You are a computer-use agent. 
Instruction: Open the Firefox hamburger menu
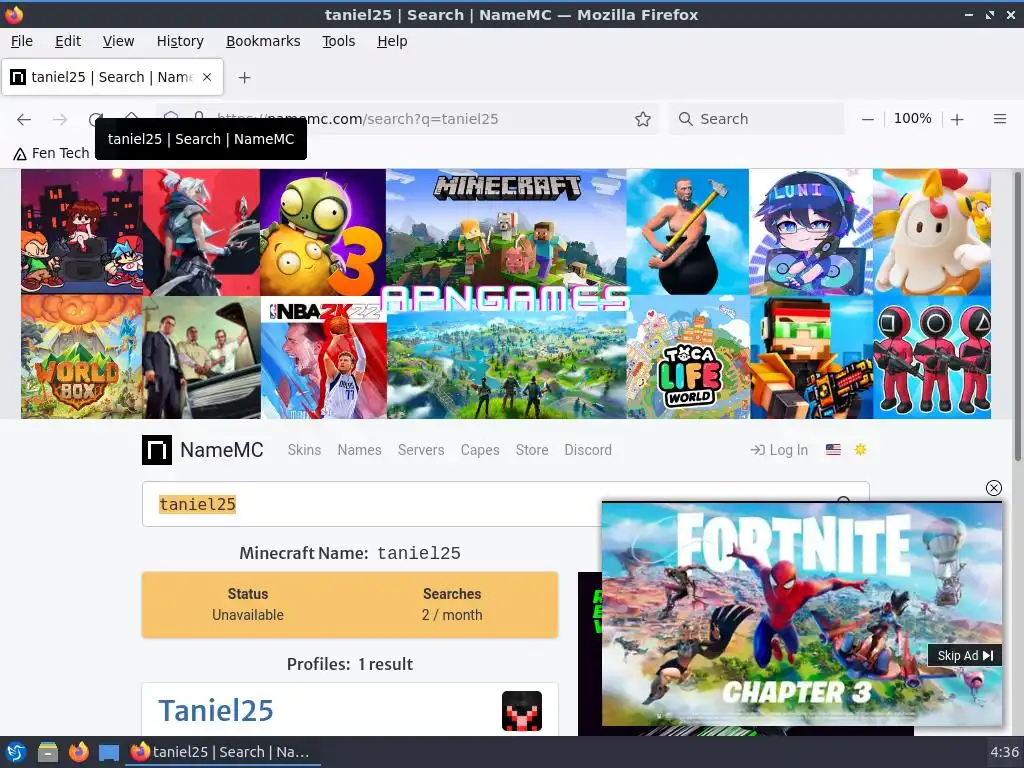coord(999,119)
